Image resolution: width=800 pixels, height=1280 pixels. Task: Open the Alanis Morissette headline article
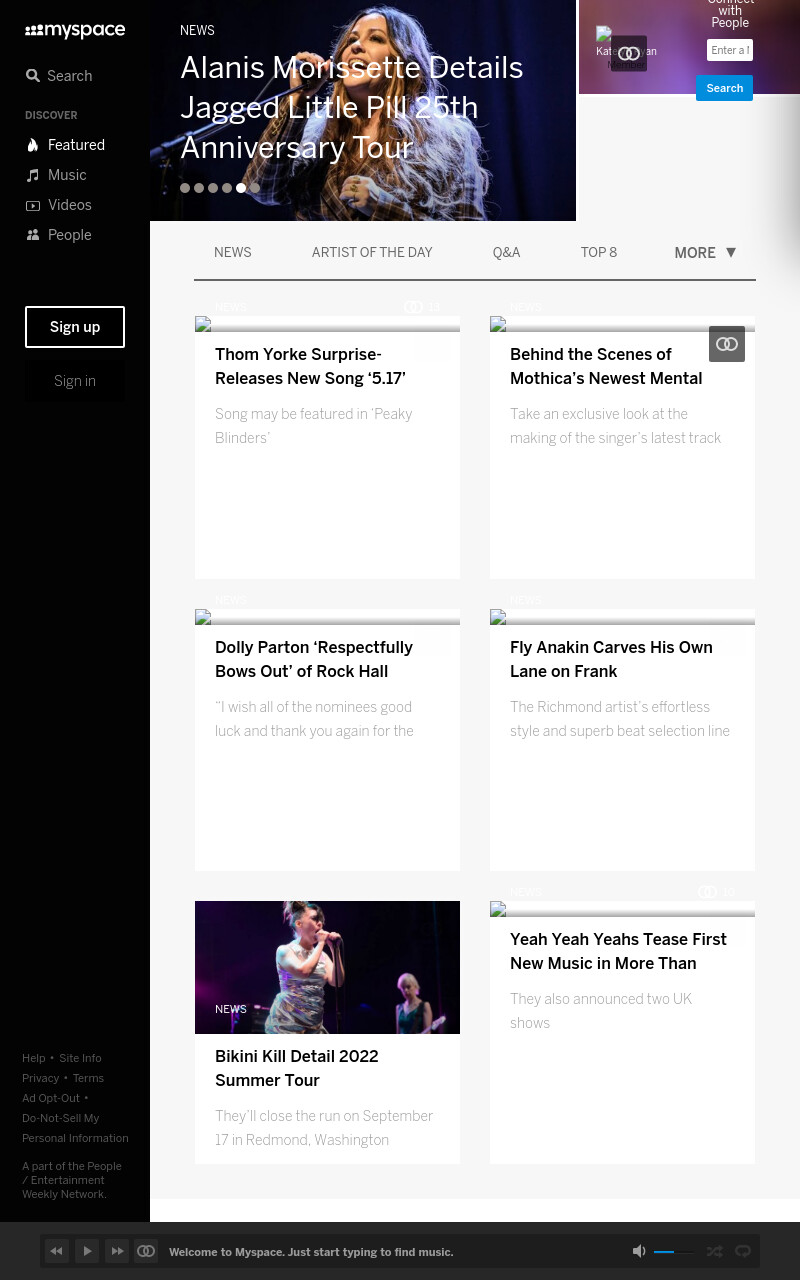pyautogui.click(x=351, y=107)
